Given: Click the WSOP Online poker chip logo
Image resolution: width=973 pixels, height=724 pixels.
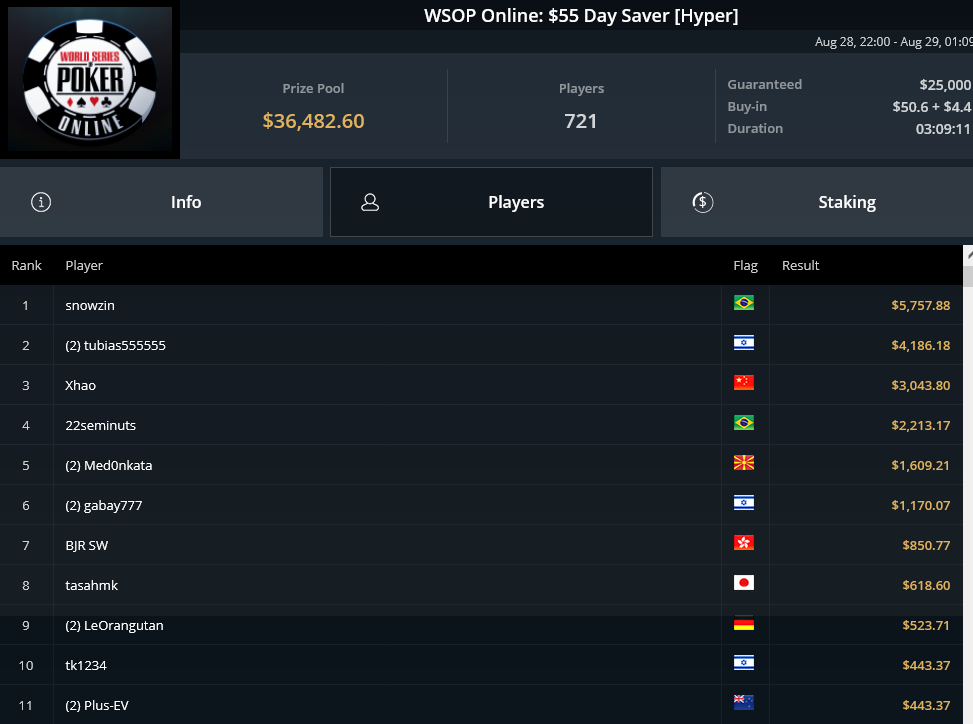Looking at the screenshot, I should 90,79.
